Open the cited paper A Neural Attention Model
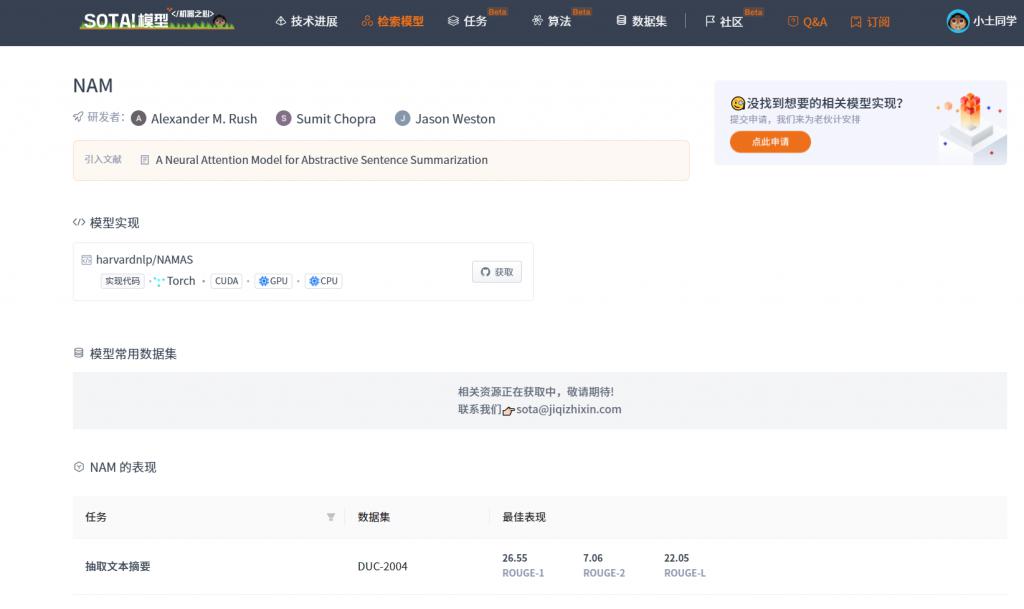Screen dimensions: 1024x609 [x=321, y=160]
